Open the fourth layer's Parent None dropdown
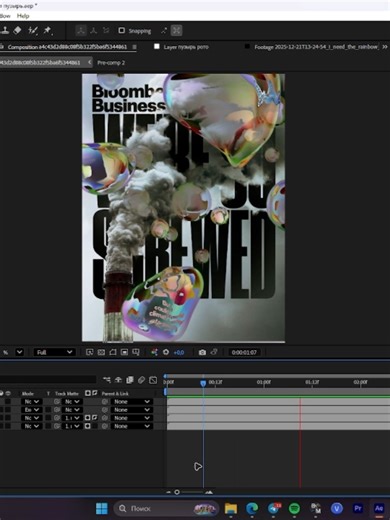Image resolution: width=390 pixels, height=520 pixels. point(132,426)
